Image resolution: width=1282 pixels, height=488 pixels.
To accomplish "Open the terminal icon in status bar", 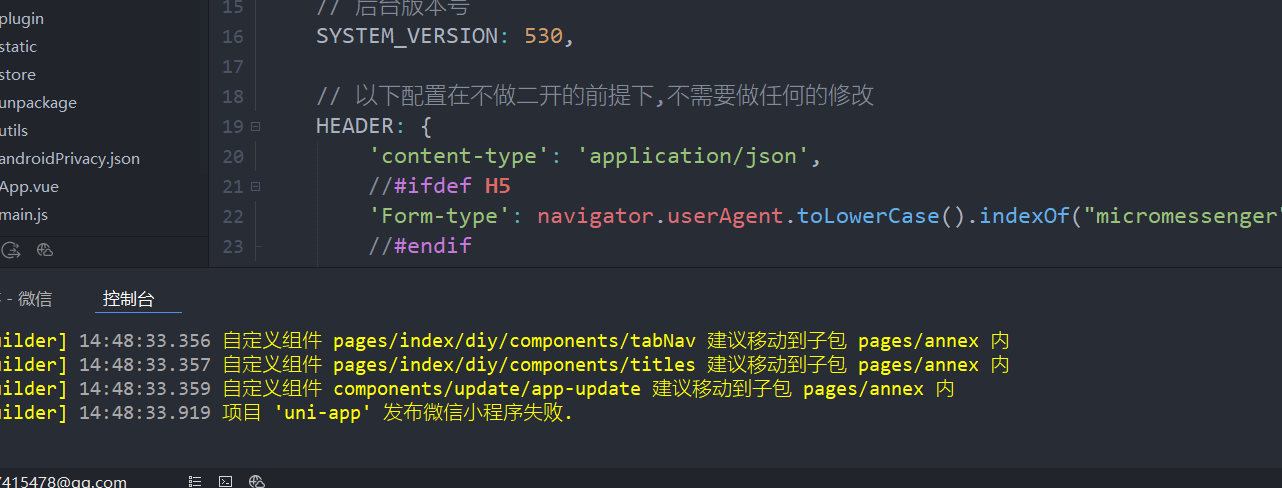I will click(x=226, y=481).
